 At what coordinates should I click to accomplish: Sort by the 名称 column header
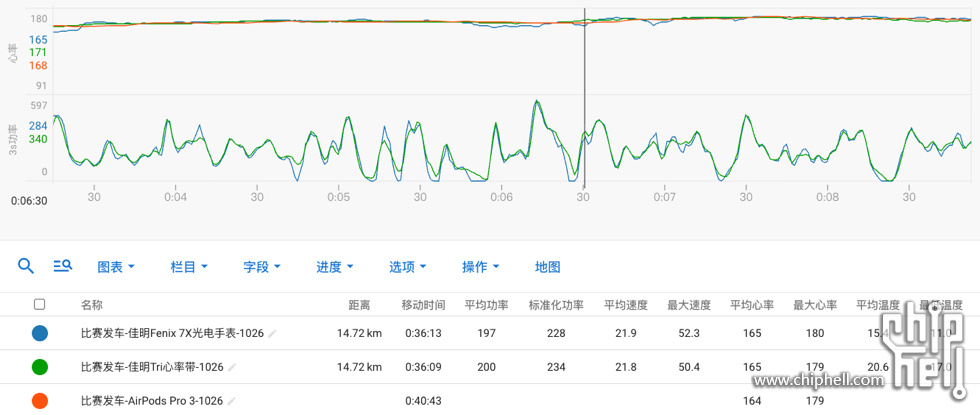(92, 305)
